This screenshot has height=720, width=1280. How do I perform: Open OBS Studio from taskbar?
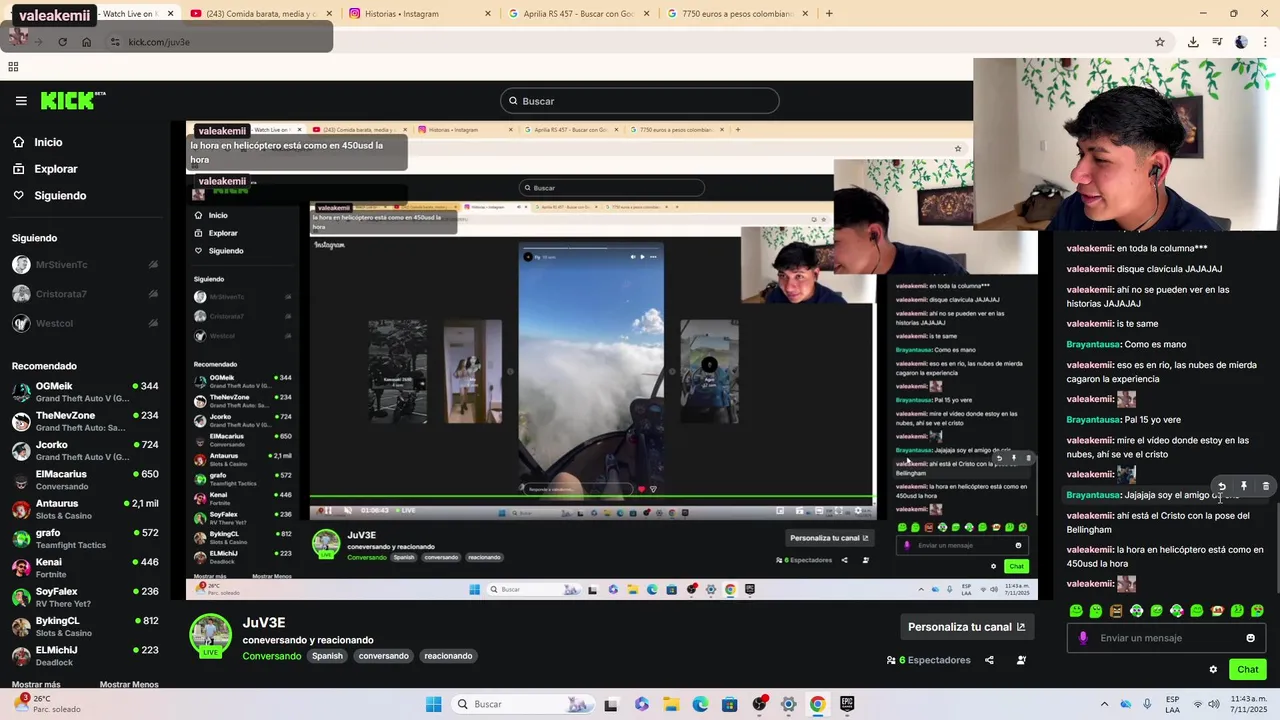tap(760, 704)
